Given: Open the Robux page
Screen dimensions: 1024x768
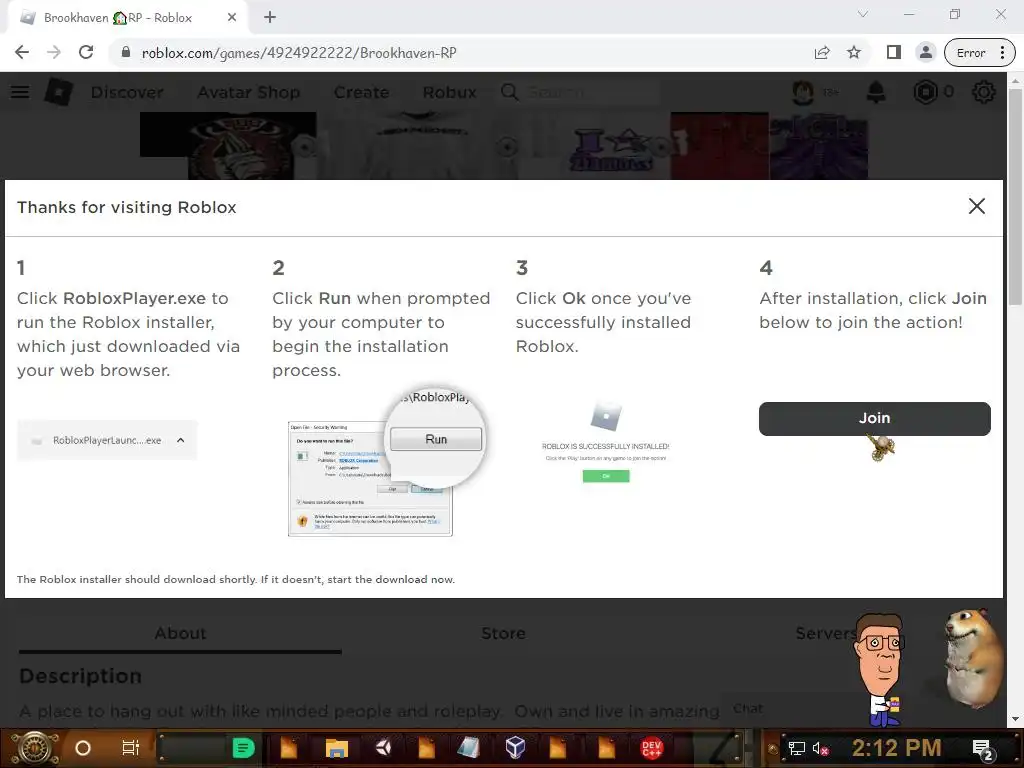Looking at the screenshot, I should tap(449, 92).
